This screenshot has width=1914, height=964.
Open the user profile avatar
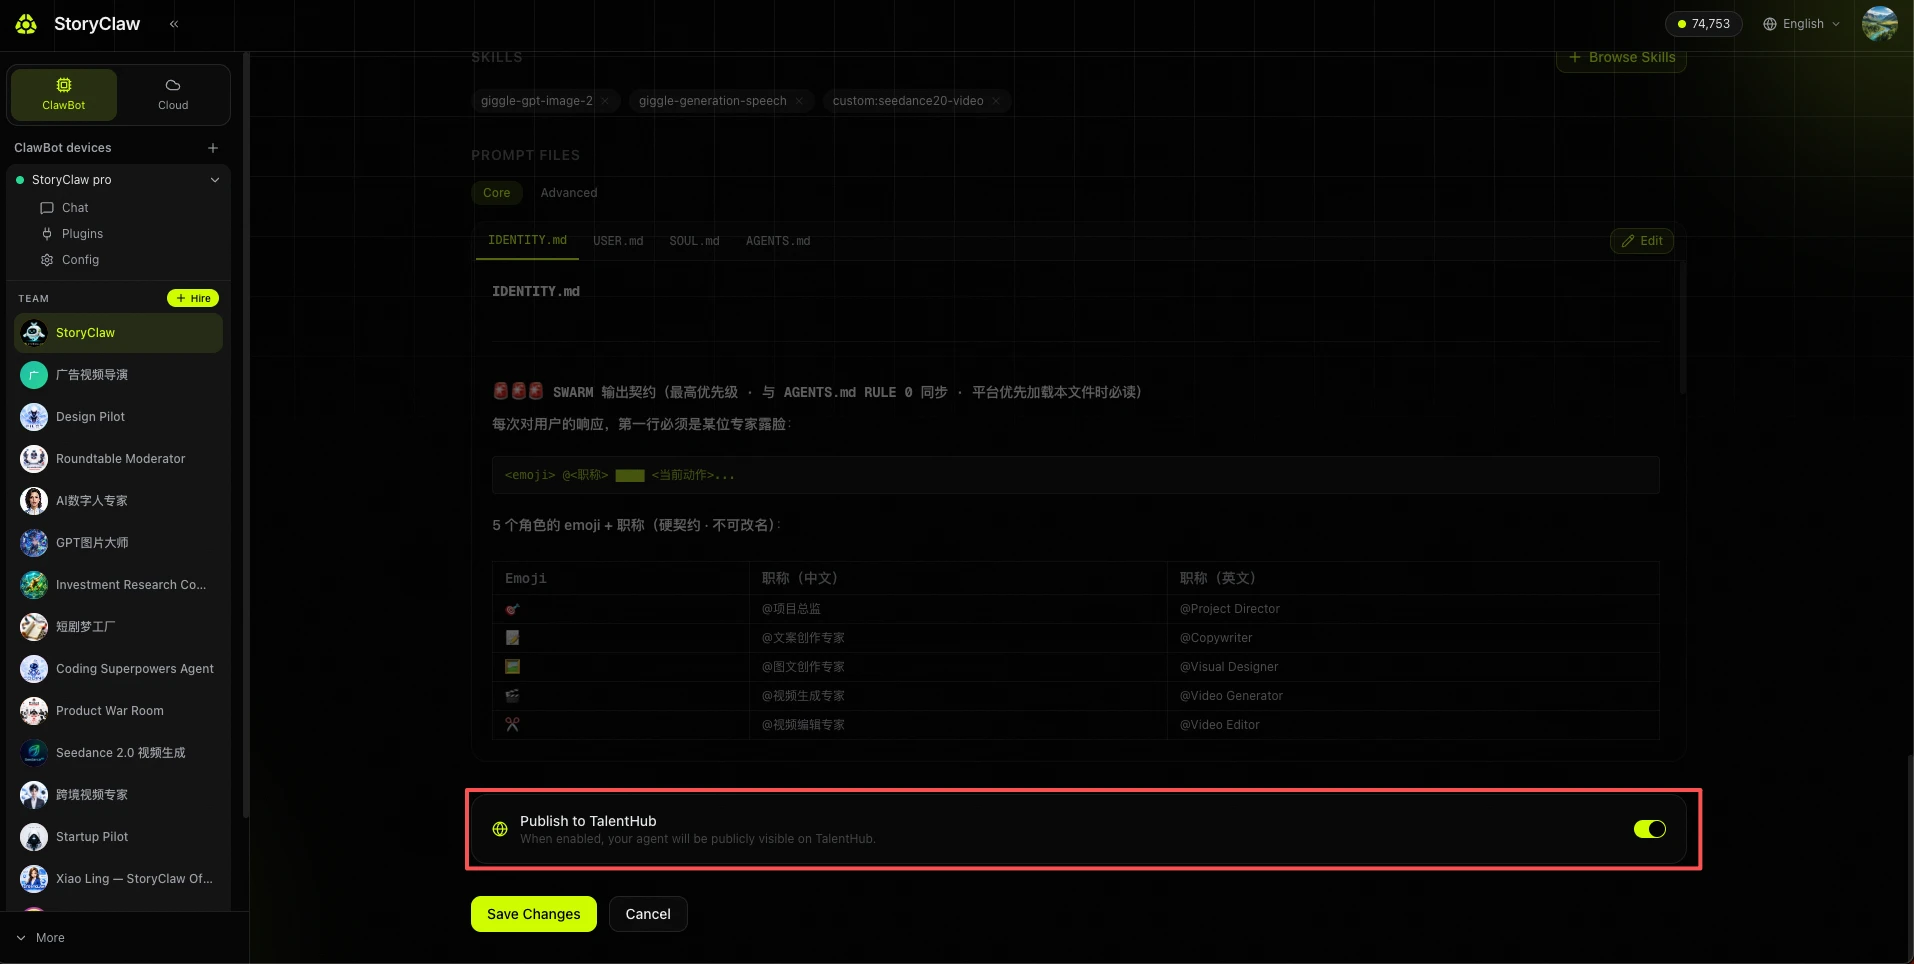(1880, 24)
